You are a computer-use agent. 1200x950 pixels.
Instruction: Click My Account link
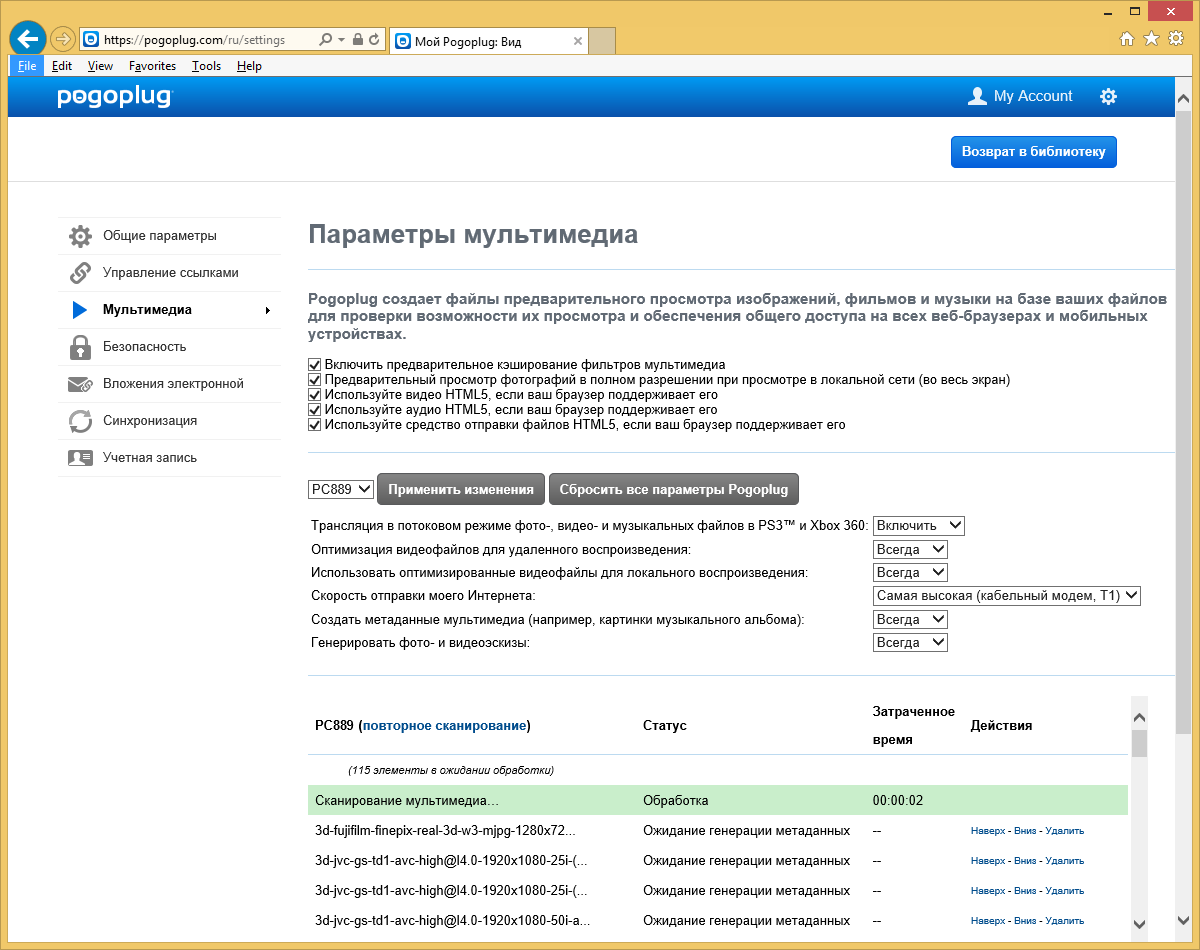point(1033,96)
